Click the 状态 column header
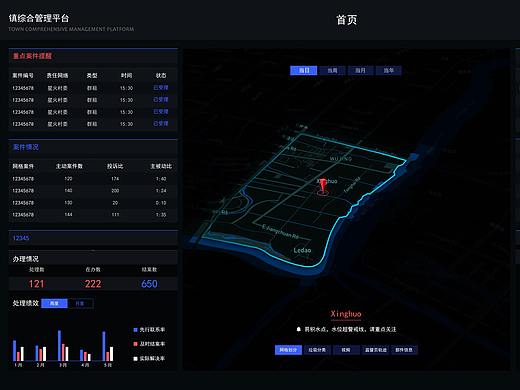 coord(161,76)
